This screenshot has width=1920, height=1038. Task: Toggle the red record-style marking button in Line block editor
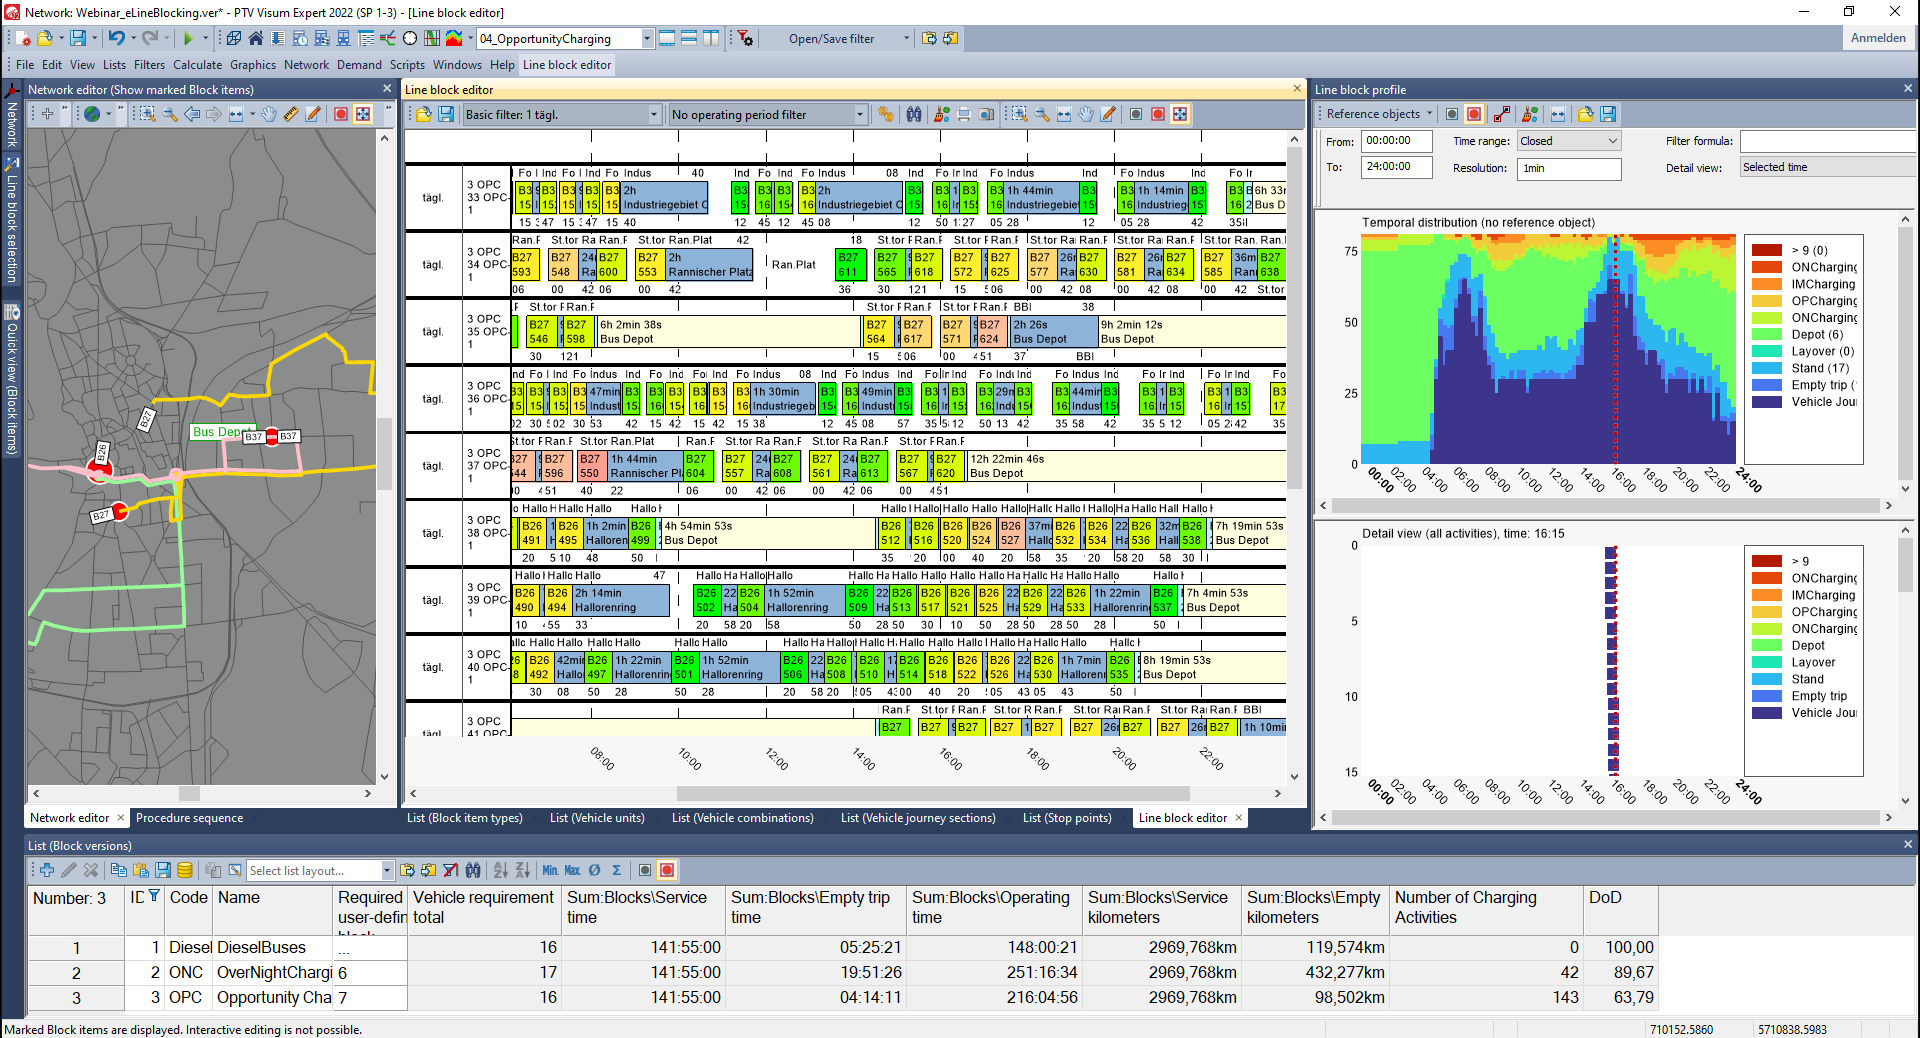click(x=1158, y=114)
